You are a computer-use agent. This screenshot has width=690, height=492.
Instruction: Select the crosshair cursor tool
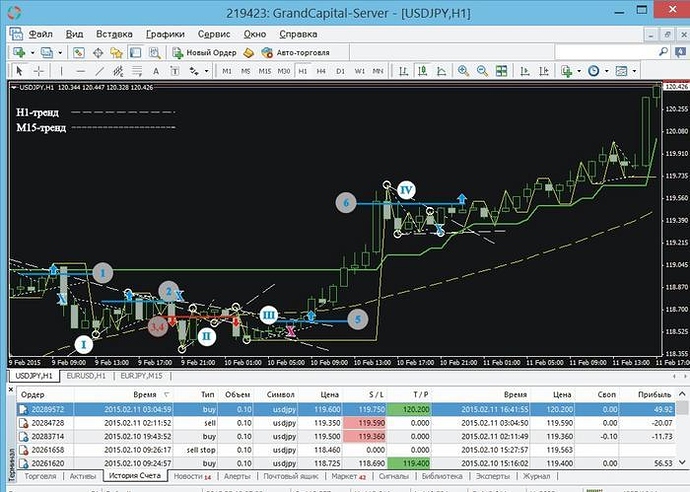point(38,71)
